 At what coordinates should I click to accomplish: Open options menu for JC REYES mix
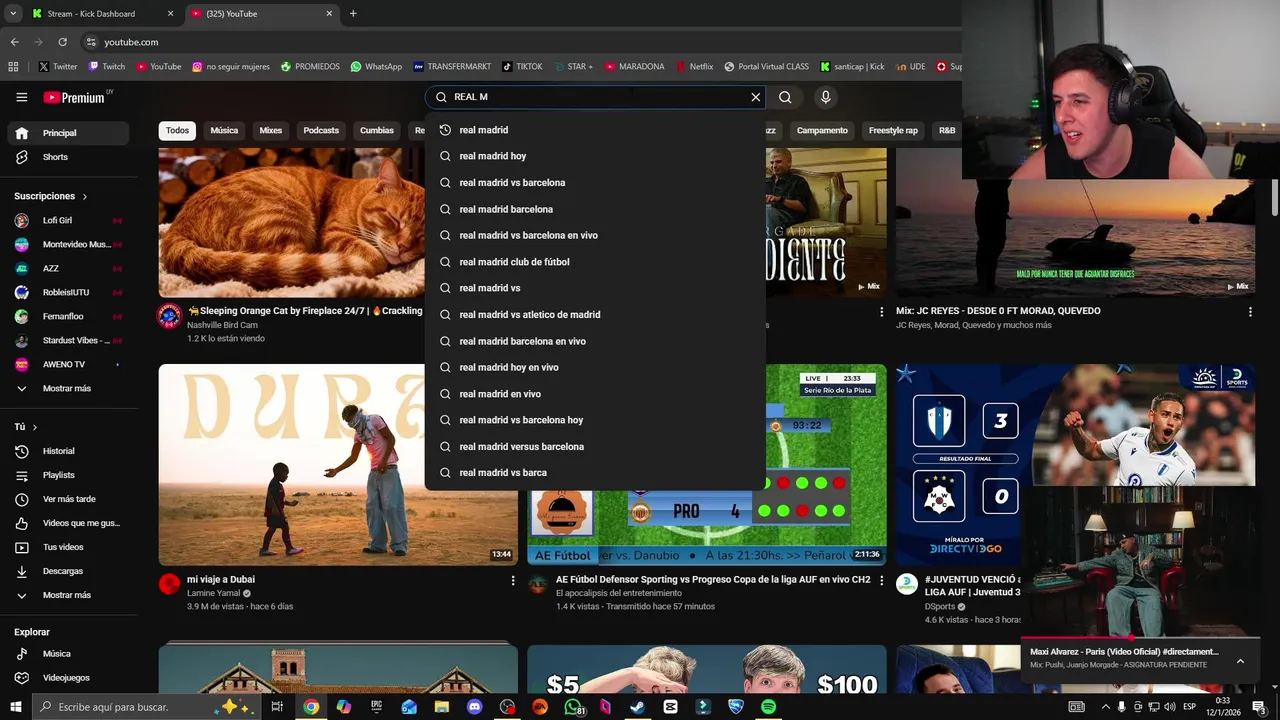[1250, 312]
